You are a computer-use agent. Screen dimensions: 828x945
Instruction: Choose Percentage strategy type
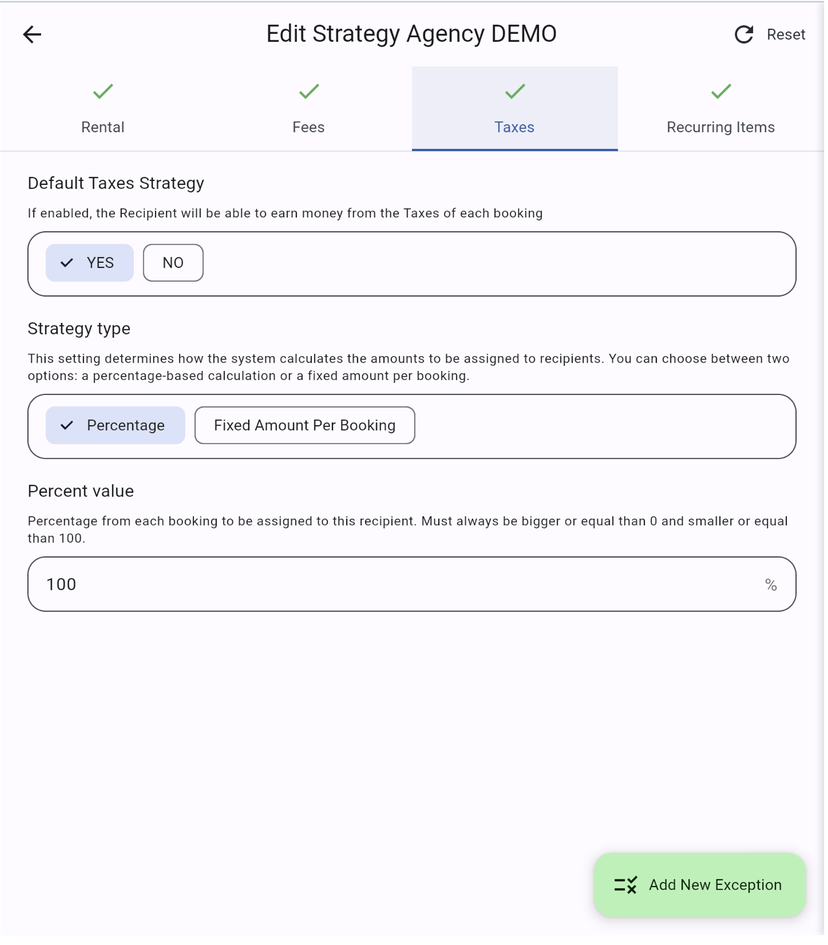(115, 426)
